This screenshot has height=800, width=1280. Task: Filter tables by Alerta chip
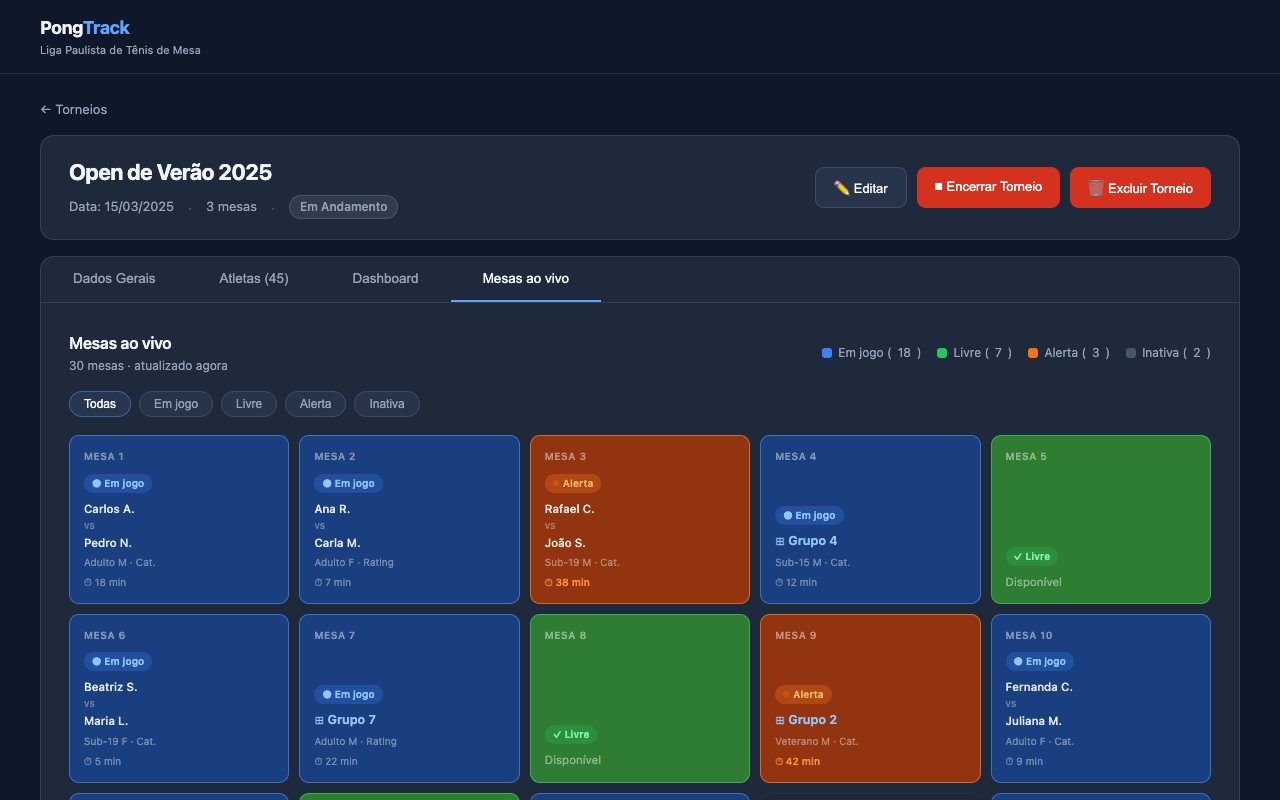[x=316, y=404]
